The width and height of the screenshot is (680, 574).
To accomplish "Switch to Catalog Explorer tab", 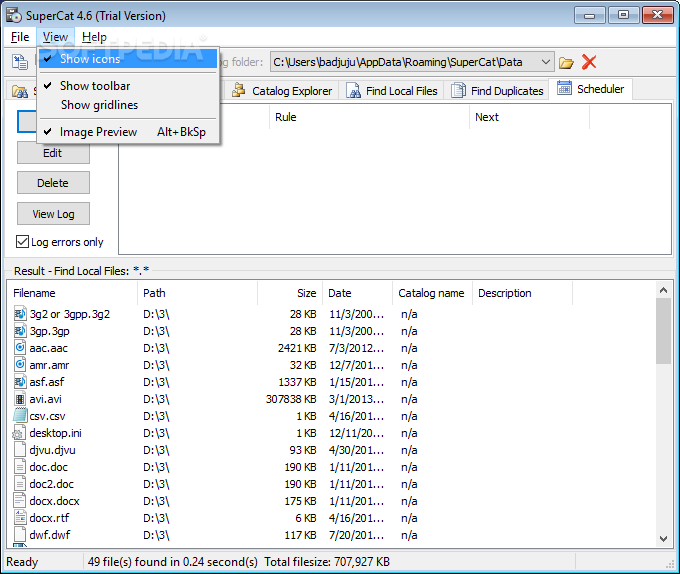I will [282, 91].
